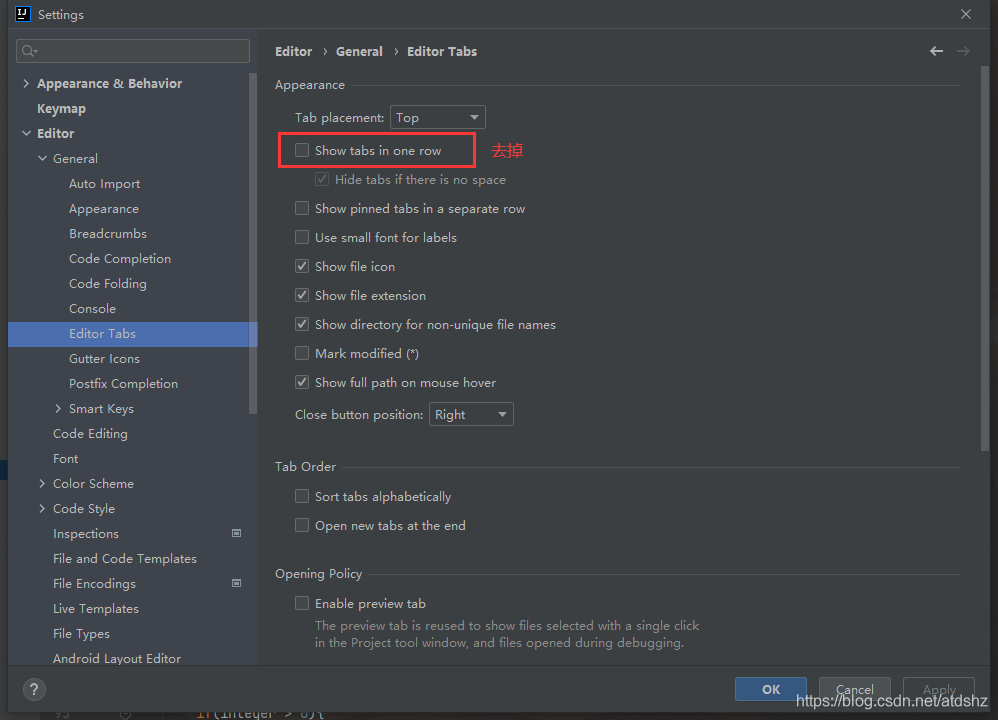Enable Use small font for labels
This screenshot has height=720, width=998.
(x=302, y=237)
